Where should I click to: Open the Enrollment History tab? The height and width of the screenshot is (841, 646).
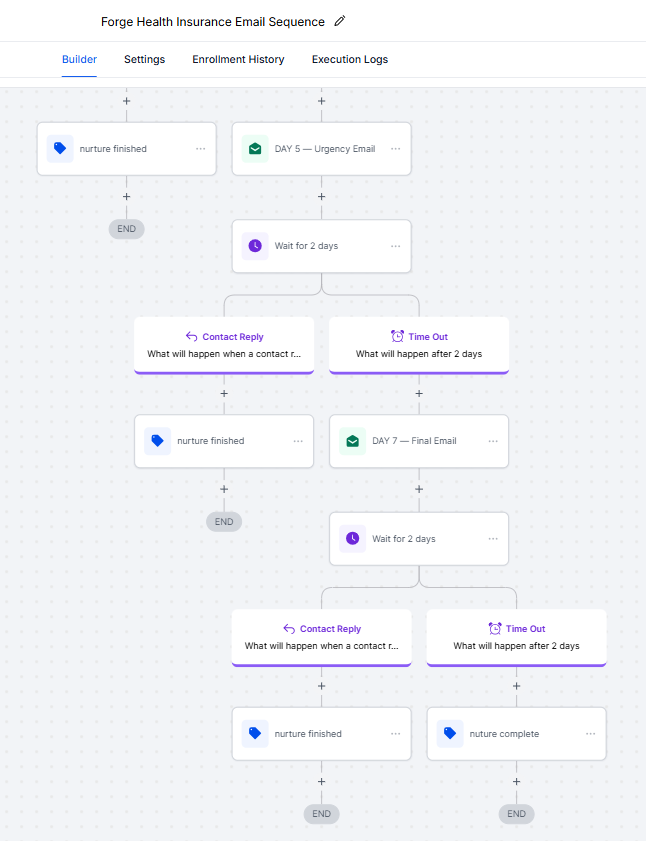tap(238, 60)
